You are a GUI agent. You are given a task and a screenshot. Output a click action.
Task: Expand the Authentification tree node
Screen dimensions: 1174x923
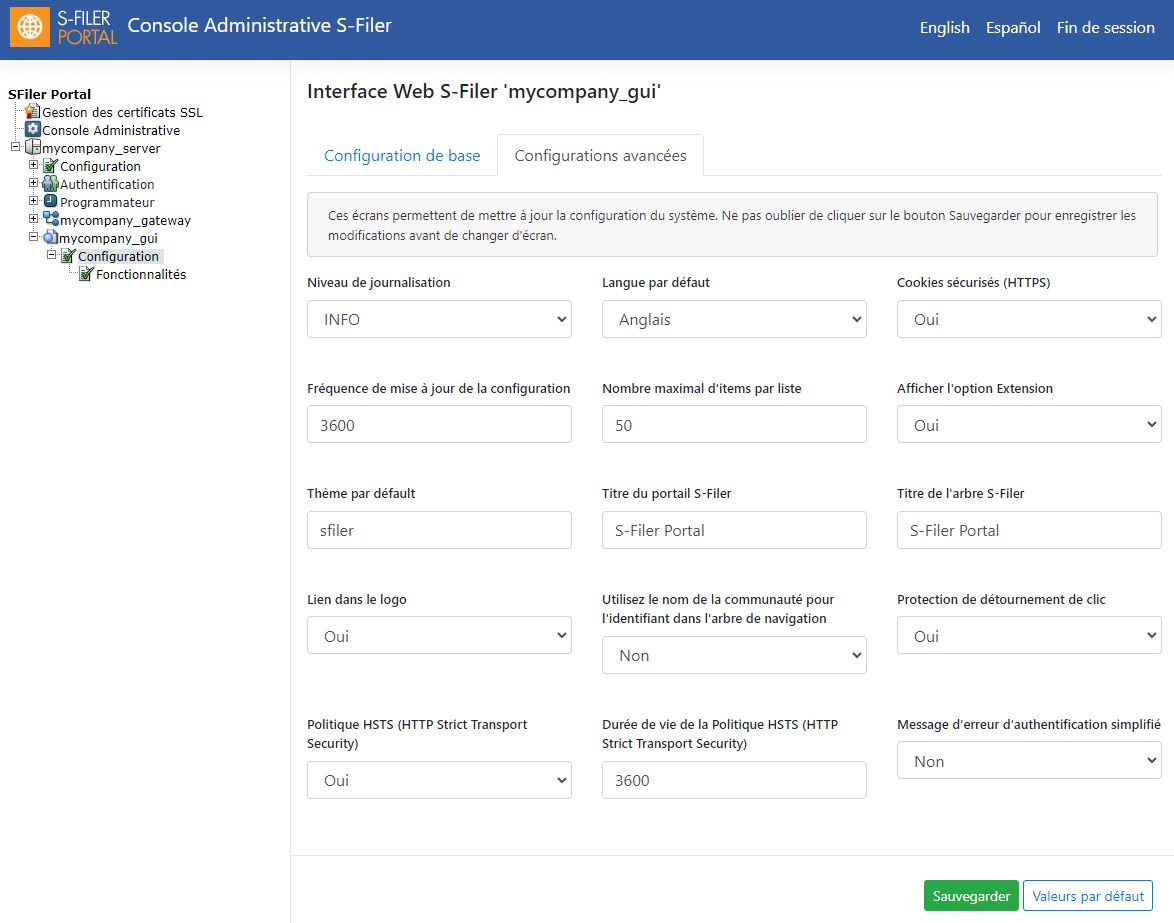click(x=33, y=183)
